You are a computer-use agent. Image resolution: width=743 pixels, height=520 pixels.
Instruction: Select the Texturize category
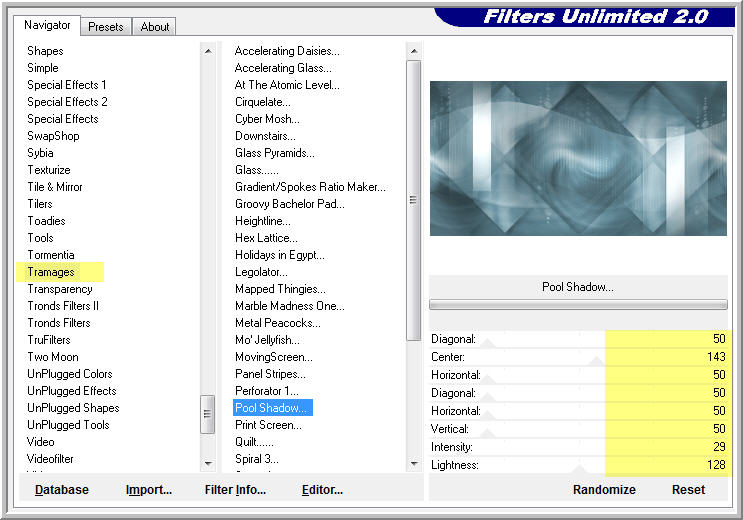49,170
